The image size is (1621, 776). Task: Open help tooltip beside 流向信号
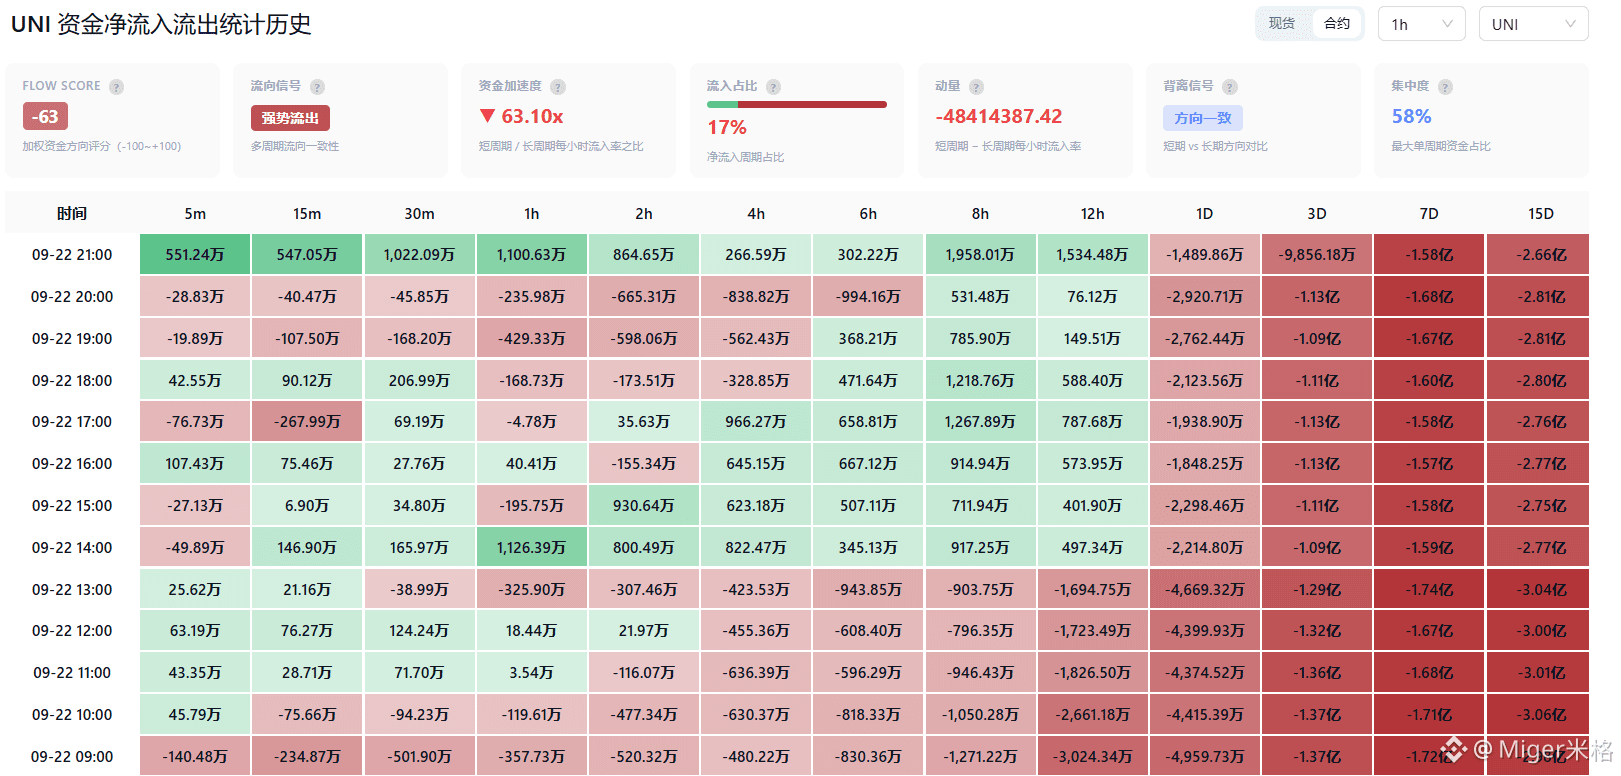(317, 87)
